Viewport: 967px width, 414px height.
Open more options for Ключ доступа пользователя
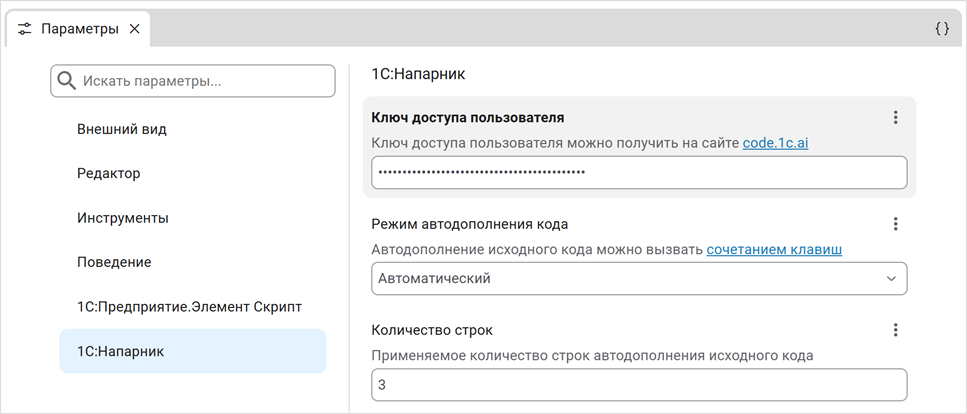[x=896, y=117]
